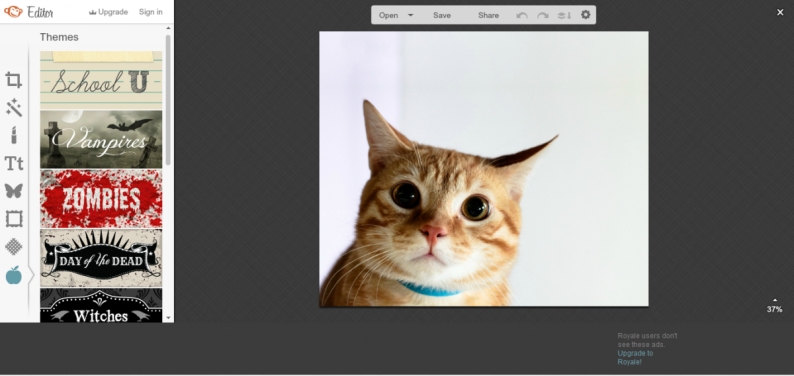Open the Textures crosshatch icon
The height and width of the screenshot is (376, 794).
[x=14, y=247]
